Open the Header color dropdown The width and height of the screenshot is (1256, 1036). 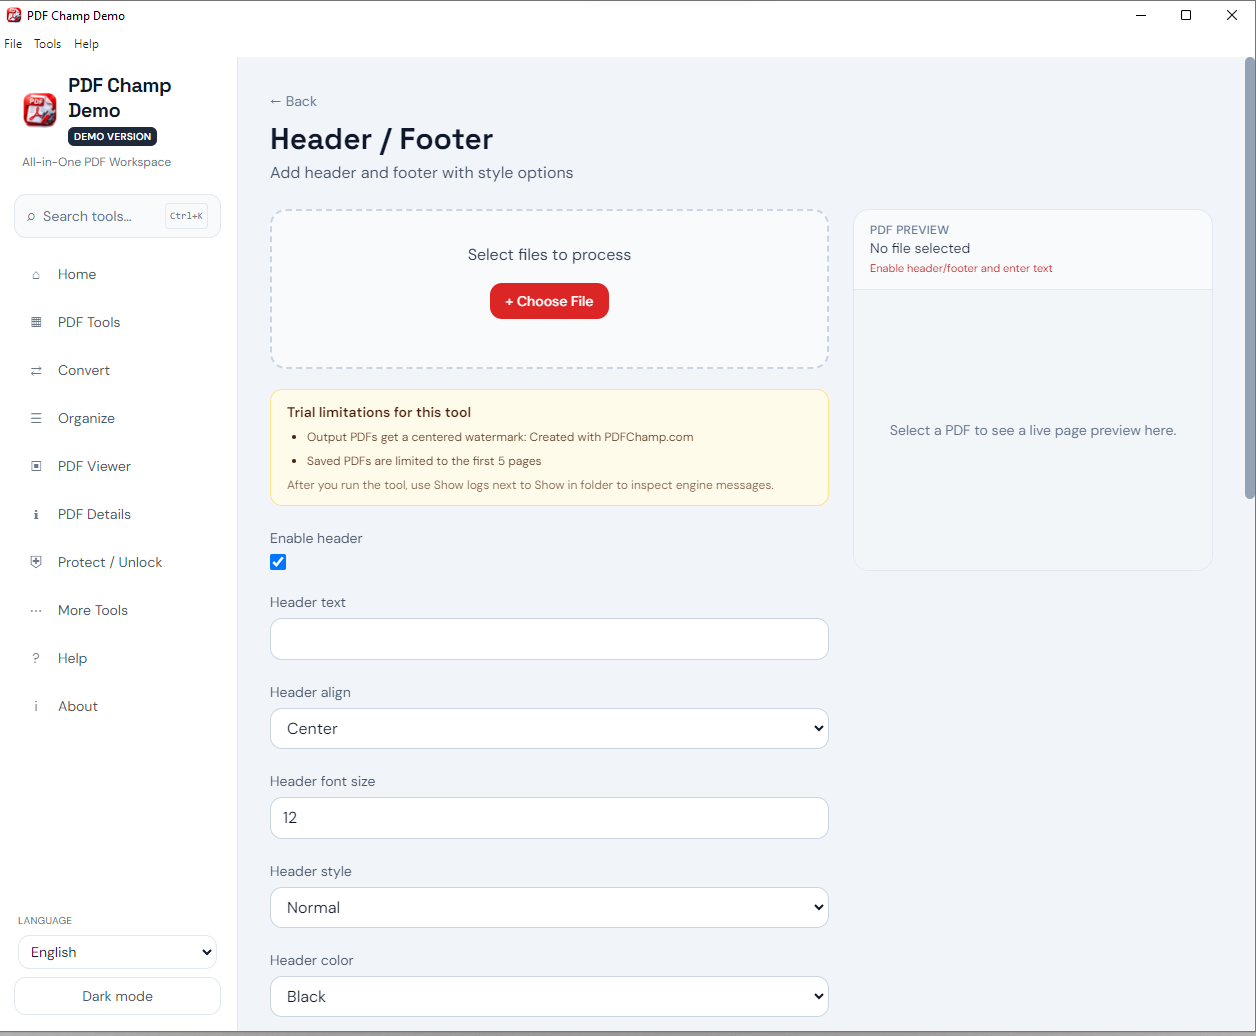(549, 996)
